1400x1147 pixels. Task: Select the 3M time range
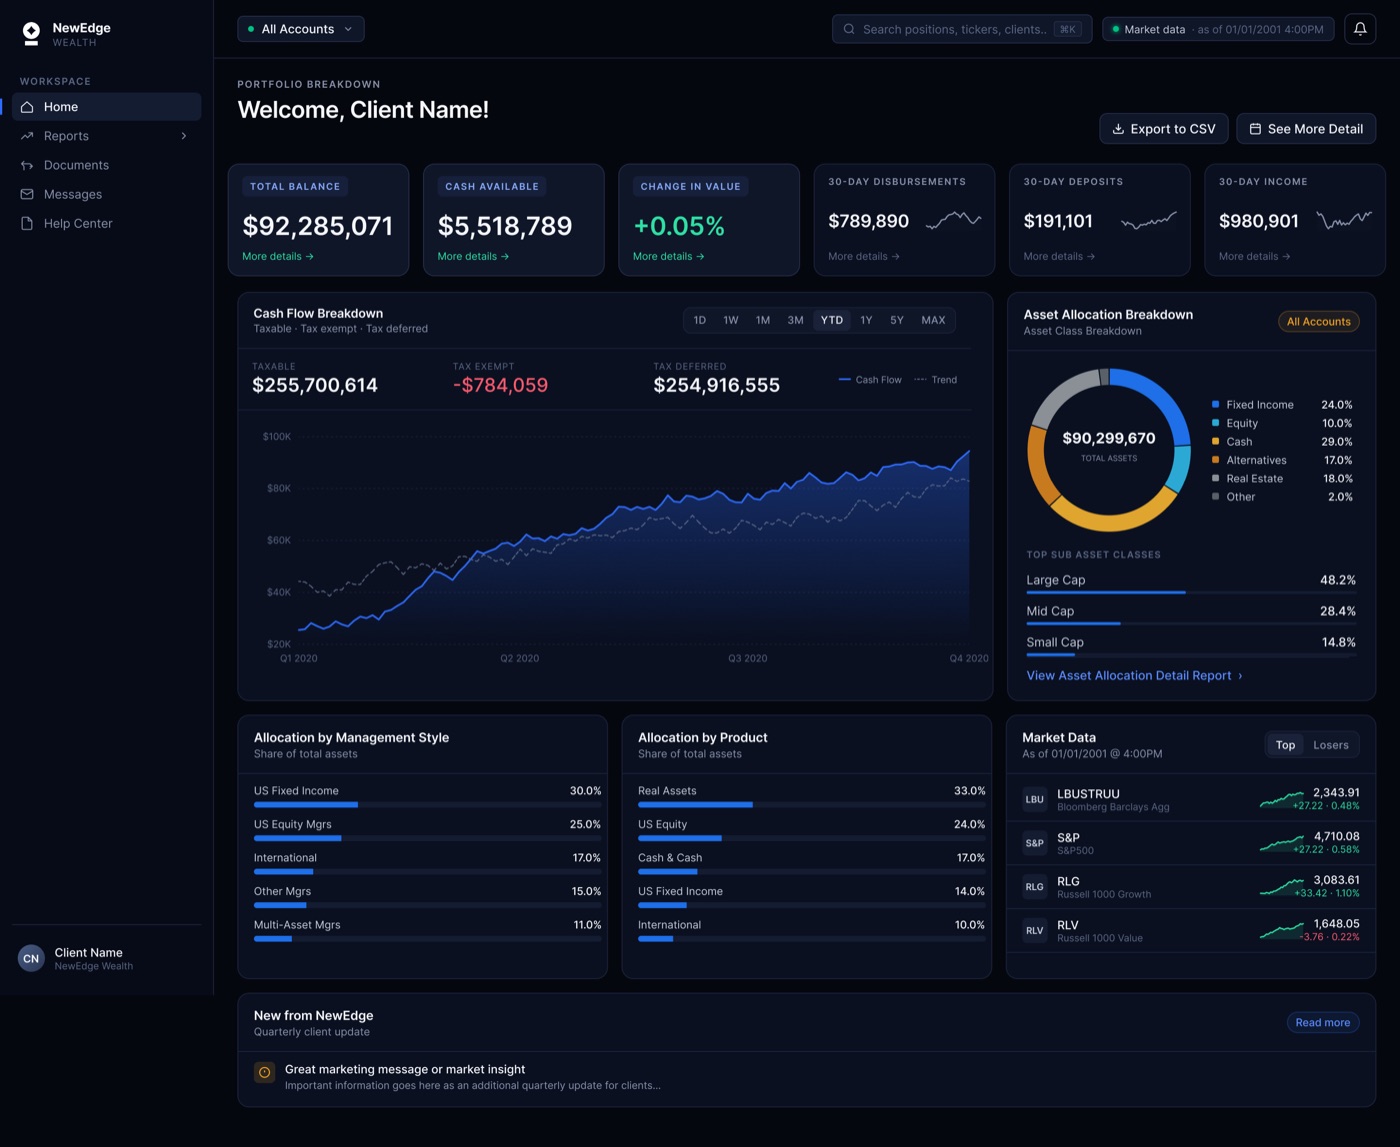795,320
